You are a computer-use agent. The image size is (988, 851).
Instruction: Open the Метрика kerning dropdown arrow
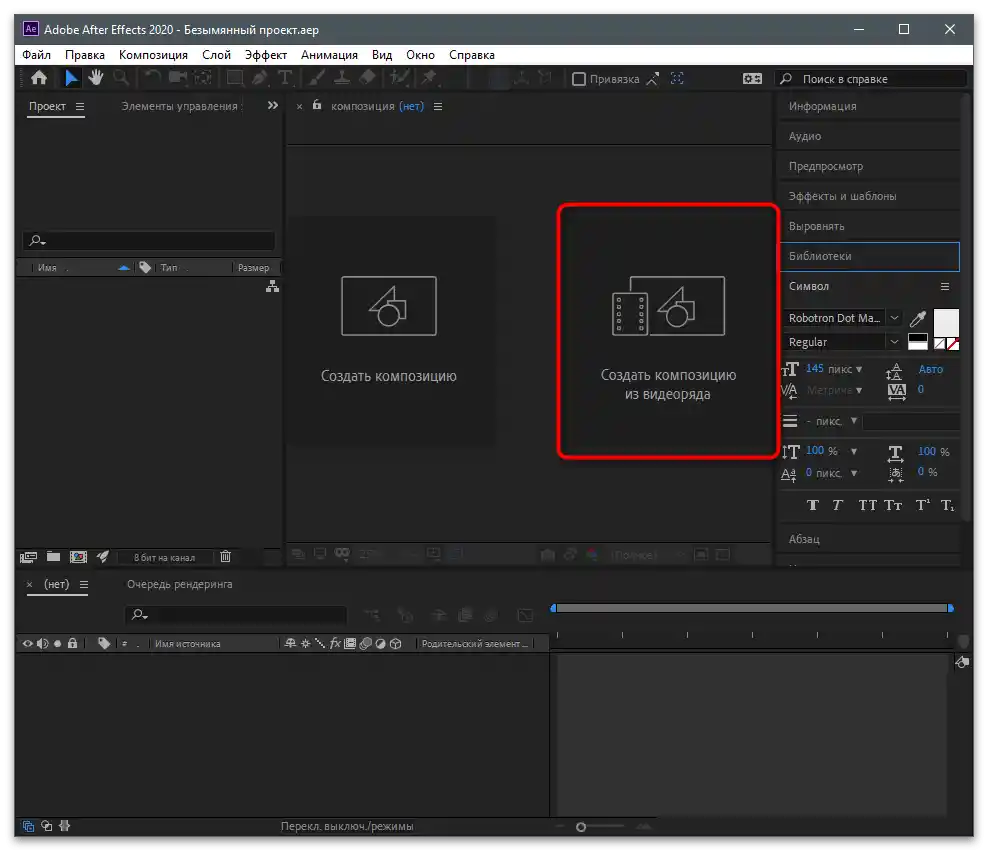[x=859, y=391]
